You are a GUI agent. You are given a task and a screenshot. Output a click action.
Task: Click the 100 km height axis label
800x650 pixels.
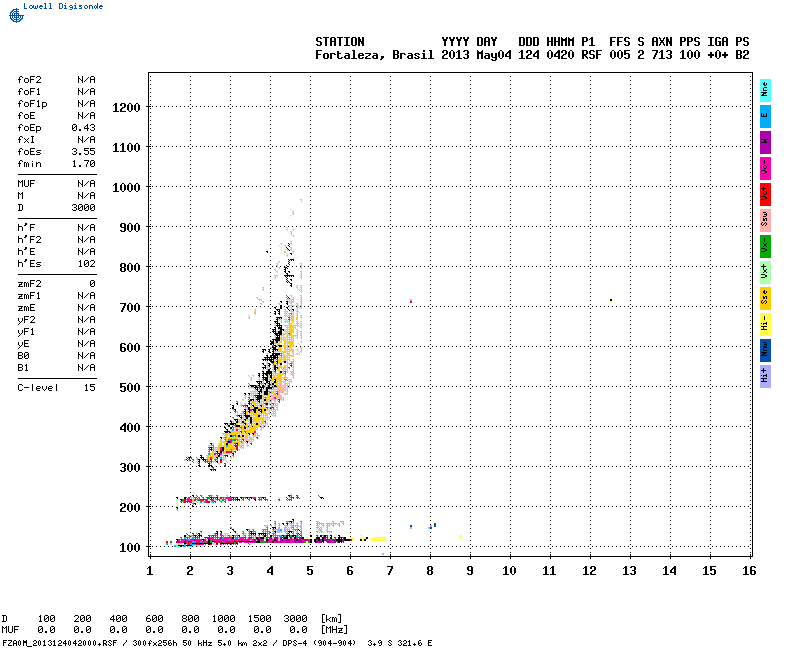(130, 547)
